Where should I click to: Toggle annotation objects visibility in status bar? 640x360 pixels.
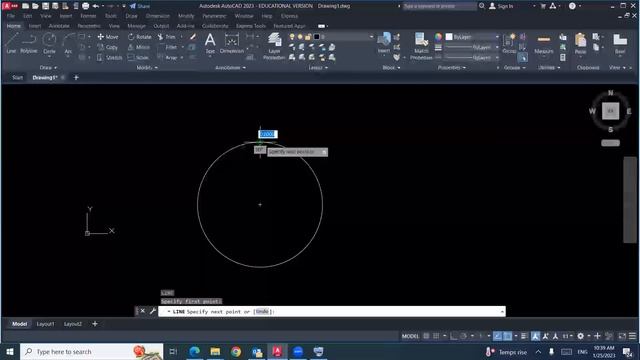[536, 336]
